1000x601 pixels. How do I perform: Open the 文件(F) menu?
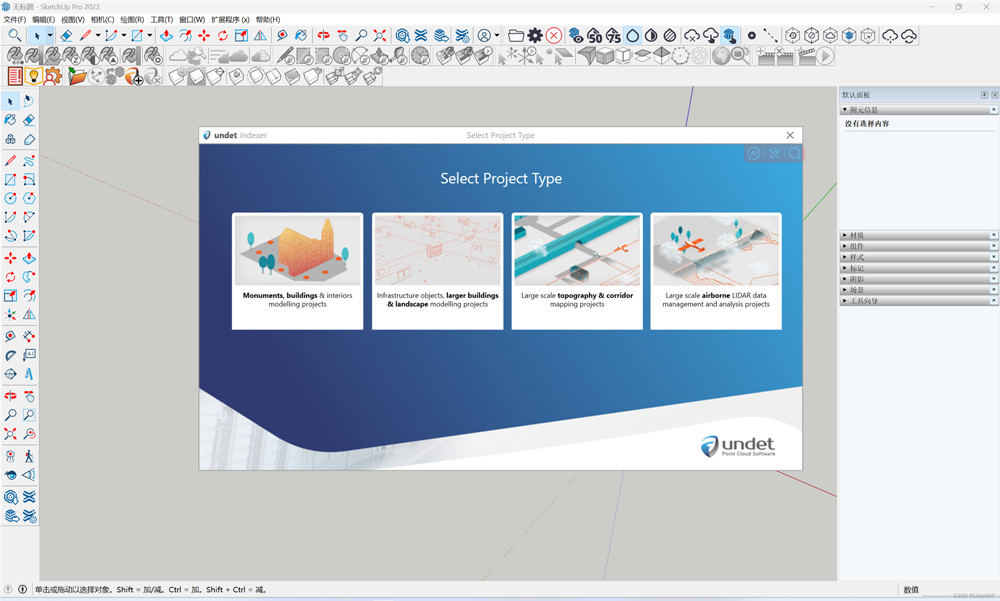(15, 20)
